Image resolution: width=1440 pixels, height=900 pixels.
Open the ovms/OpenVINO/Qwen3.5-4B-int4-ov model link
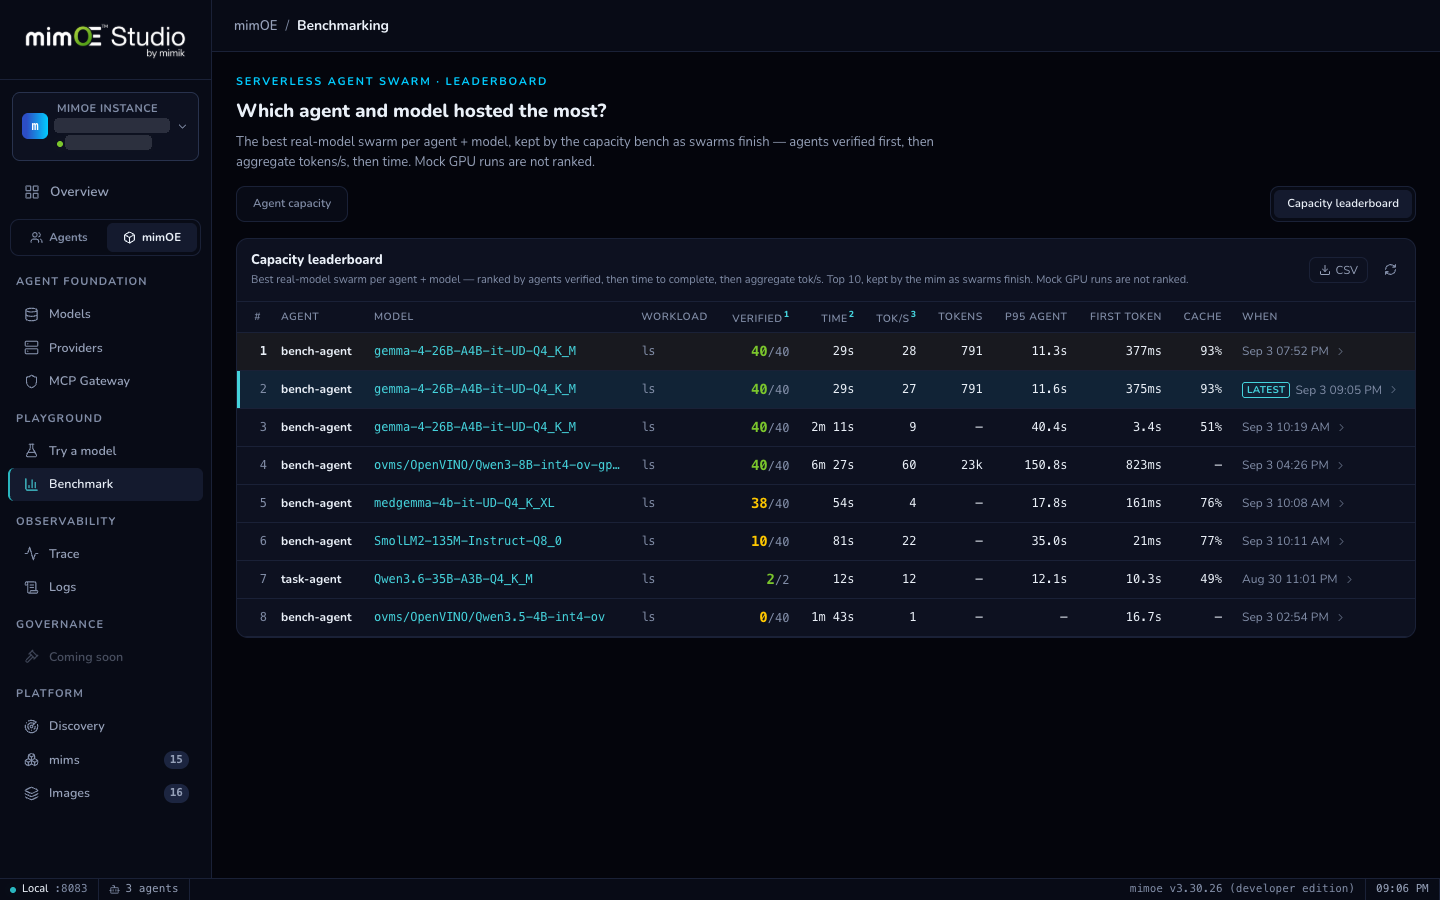point(489,617)
